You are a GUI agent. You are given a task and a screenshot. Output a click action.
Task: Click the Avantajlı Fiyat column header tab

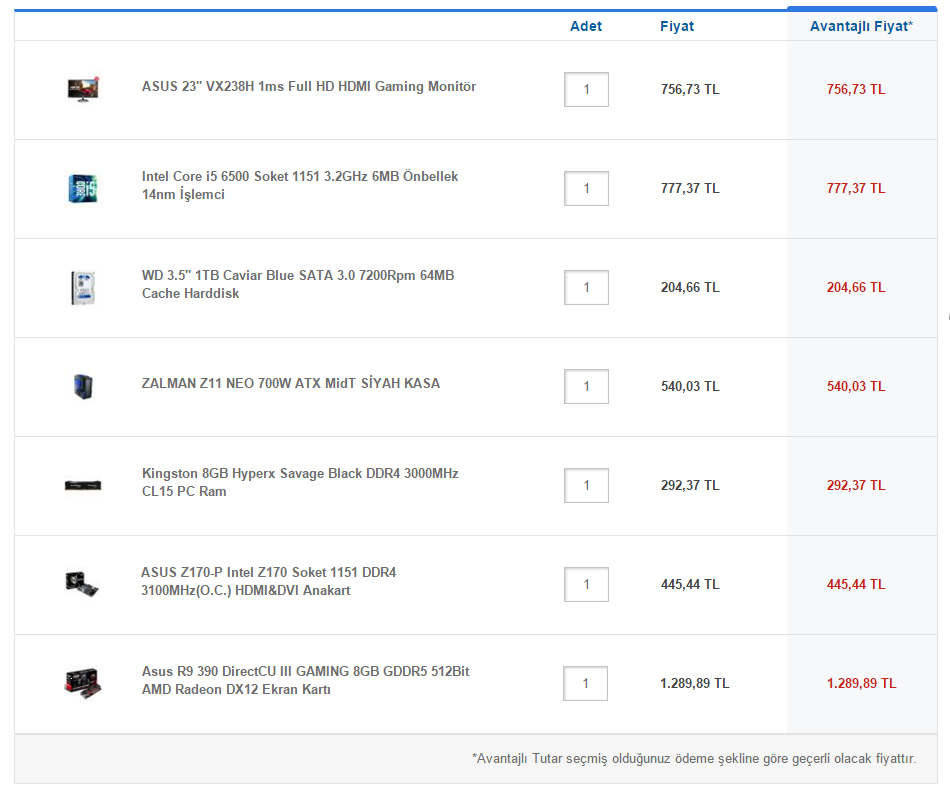pyautogui.click(x=860, y=26)
